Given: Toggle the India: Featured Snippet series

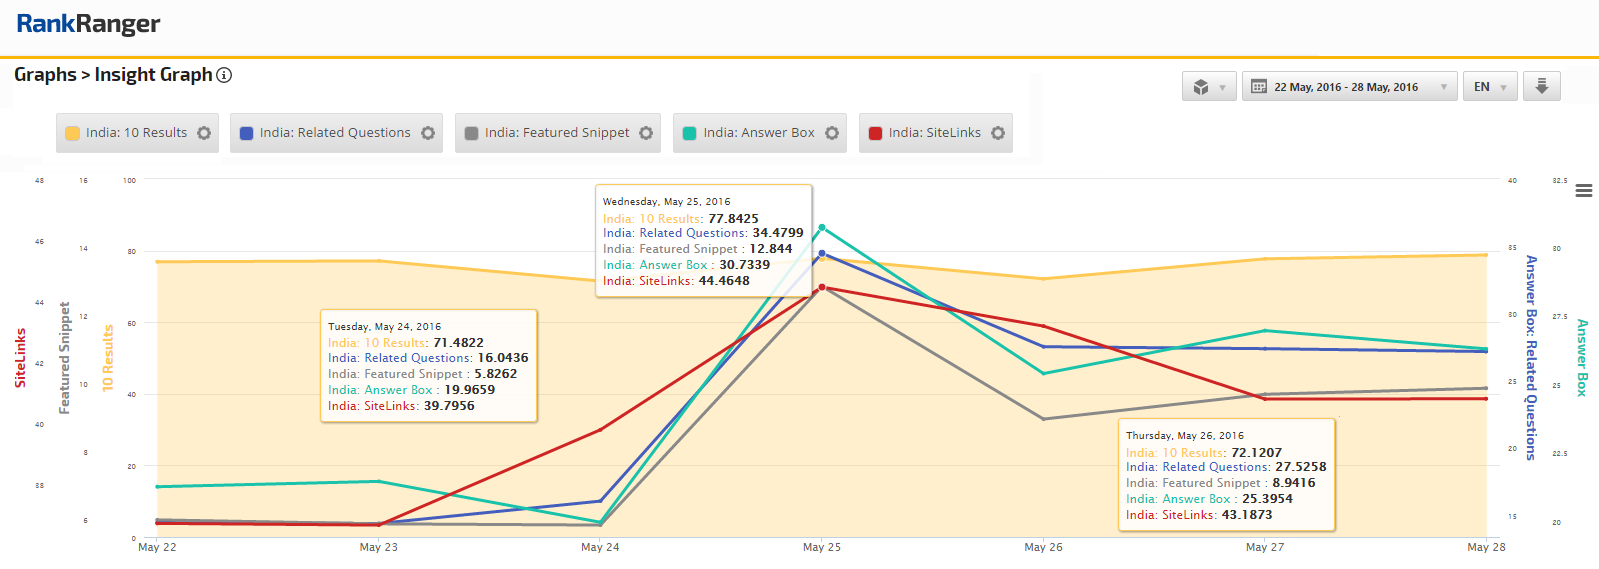Looking at the screenshot, I should click(556, 133).
